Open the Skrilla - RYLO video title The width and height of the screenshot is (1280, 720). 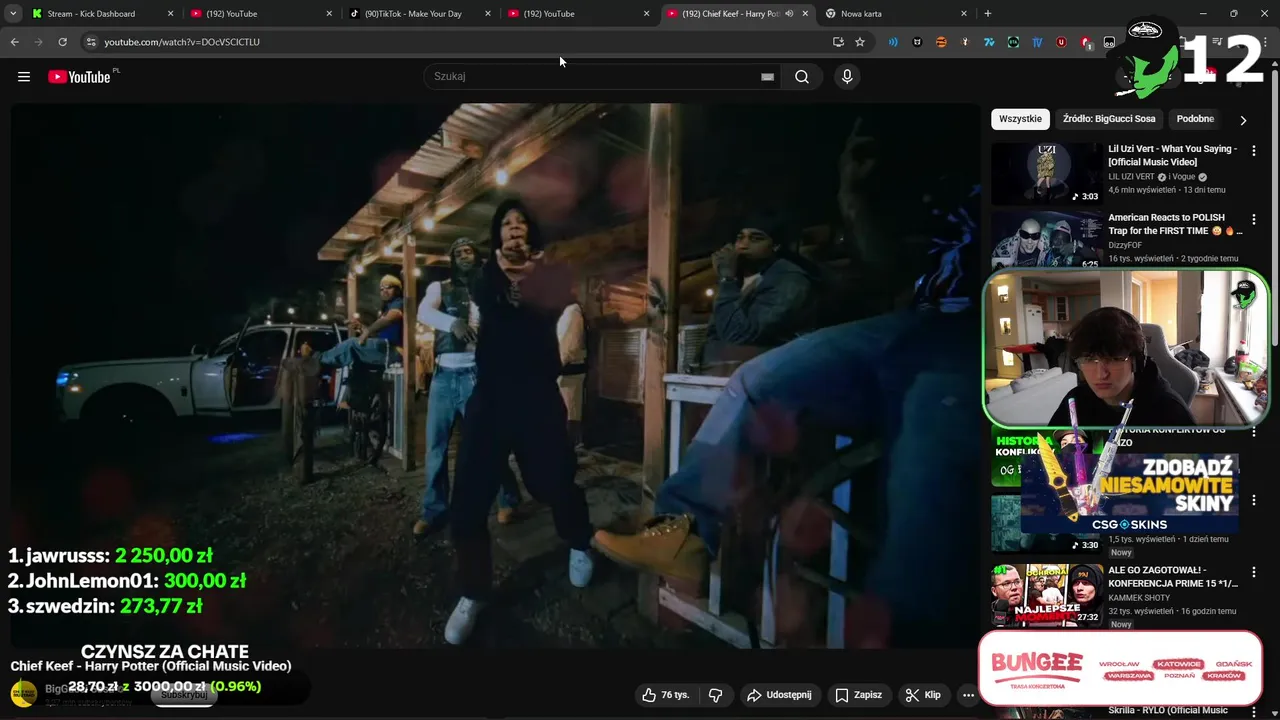(x=1168, y=711)
